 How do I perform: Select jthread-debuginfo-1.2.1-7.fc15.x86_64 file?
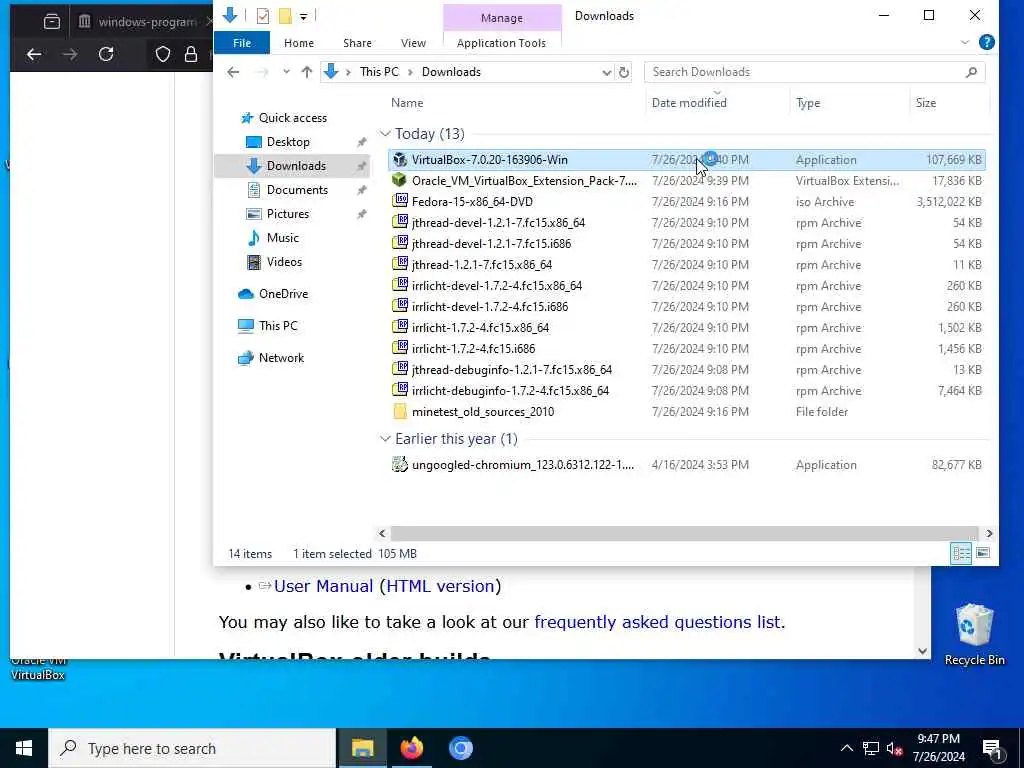pyautogui.click(x=512, y=370)
